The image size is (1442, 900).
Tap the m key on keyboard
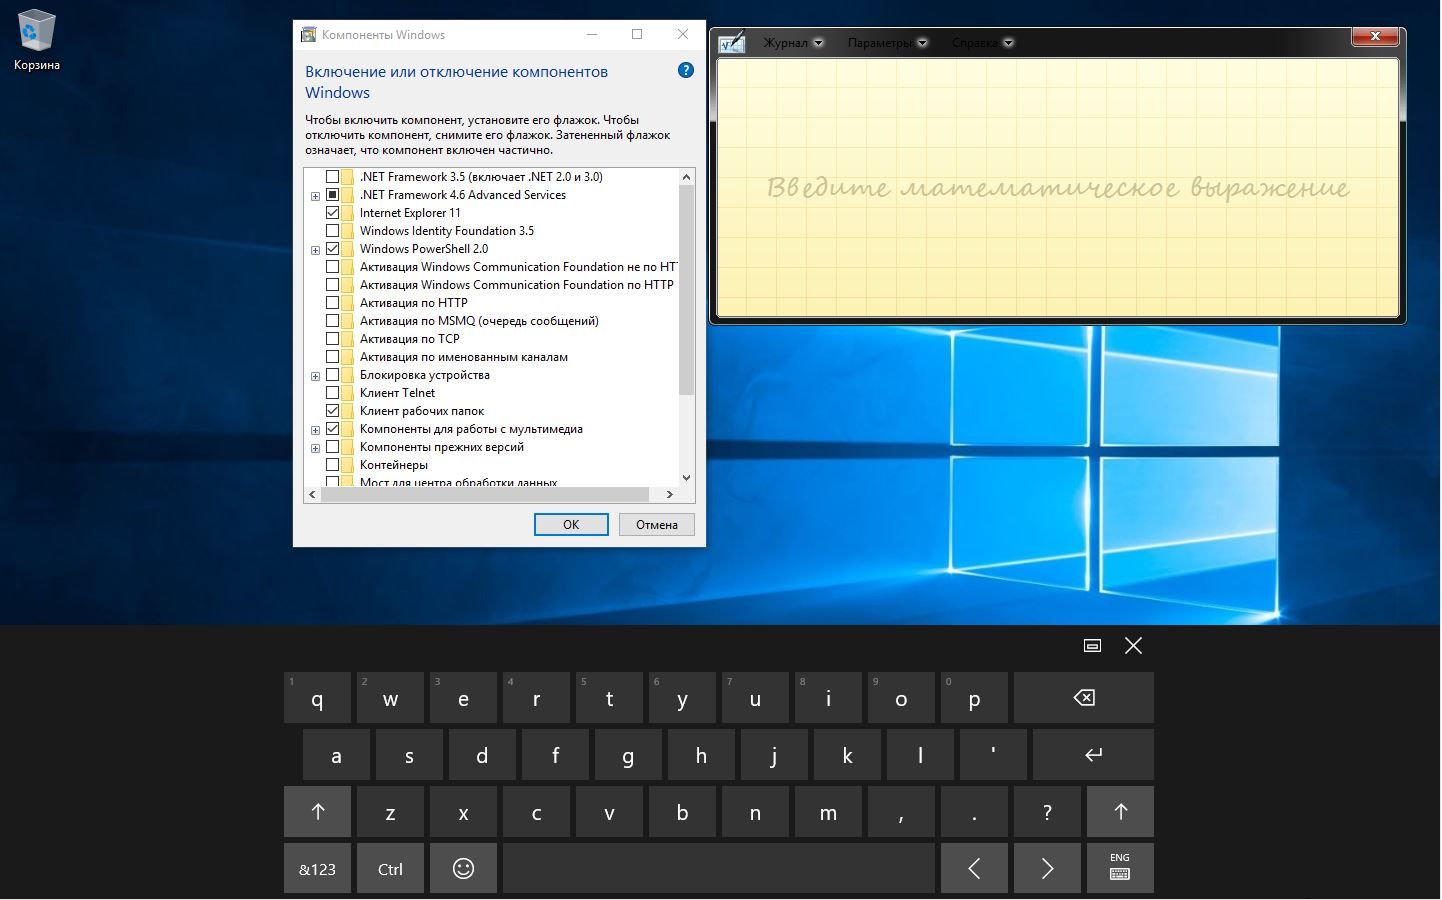pos(828,812)
